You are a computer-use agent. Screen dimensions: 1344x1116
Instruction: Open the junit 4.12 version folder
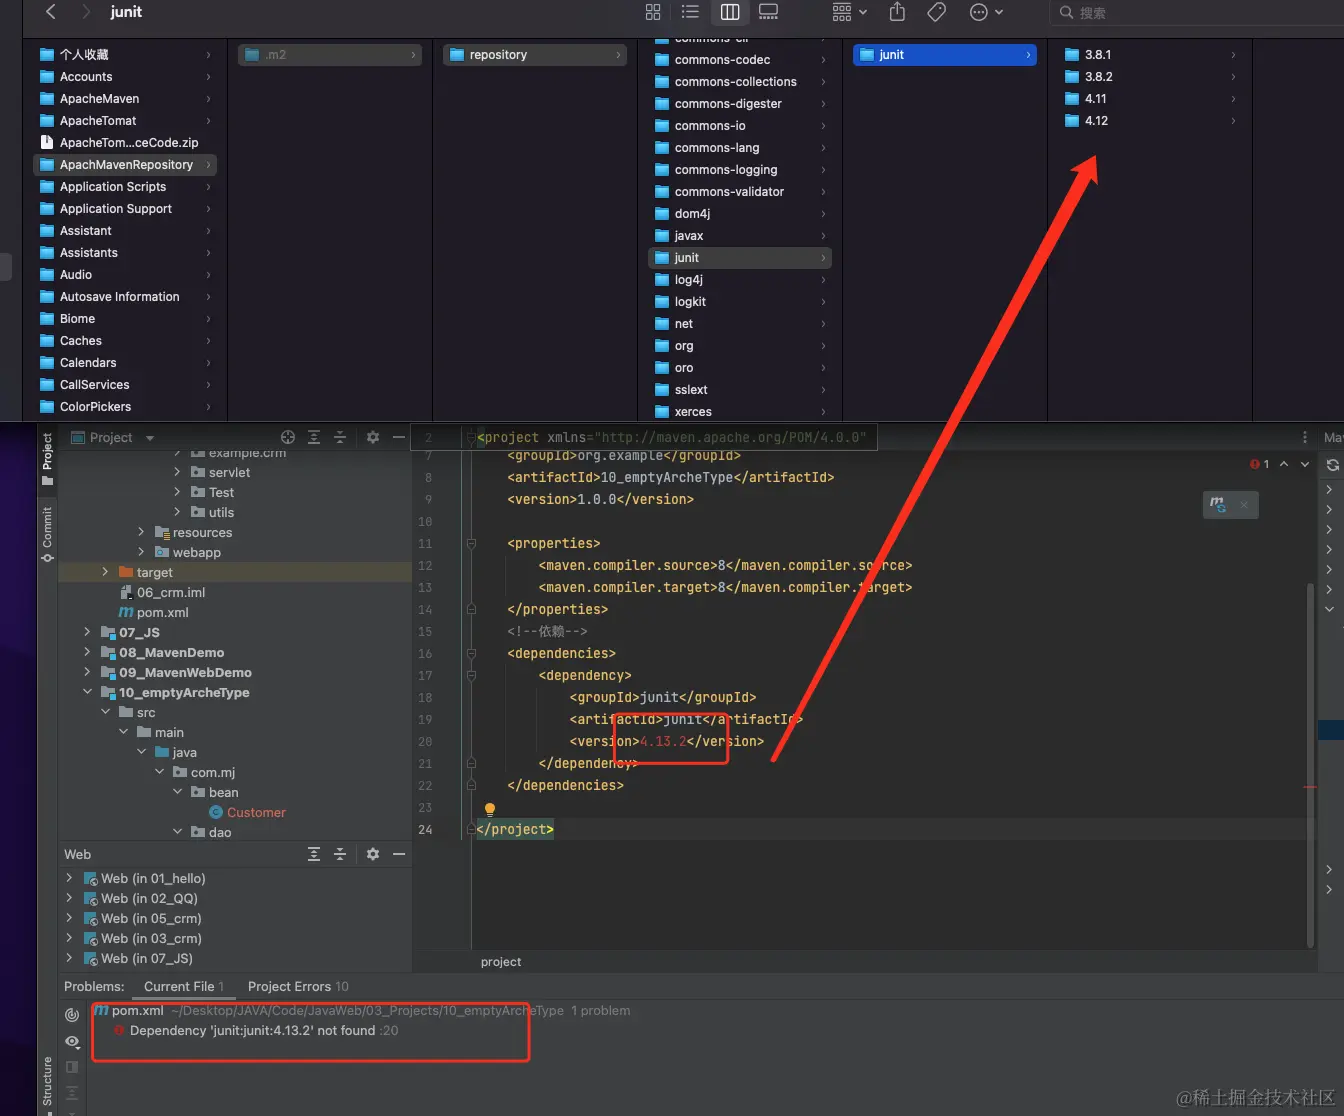(x=1150, y=121)
